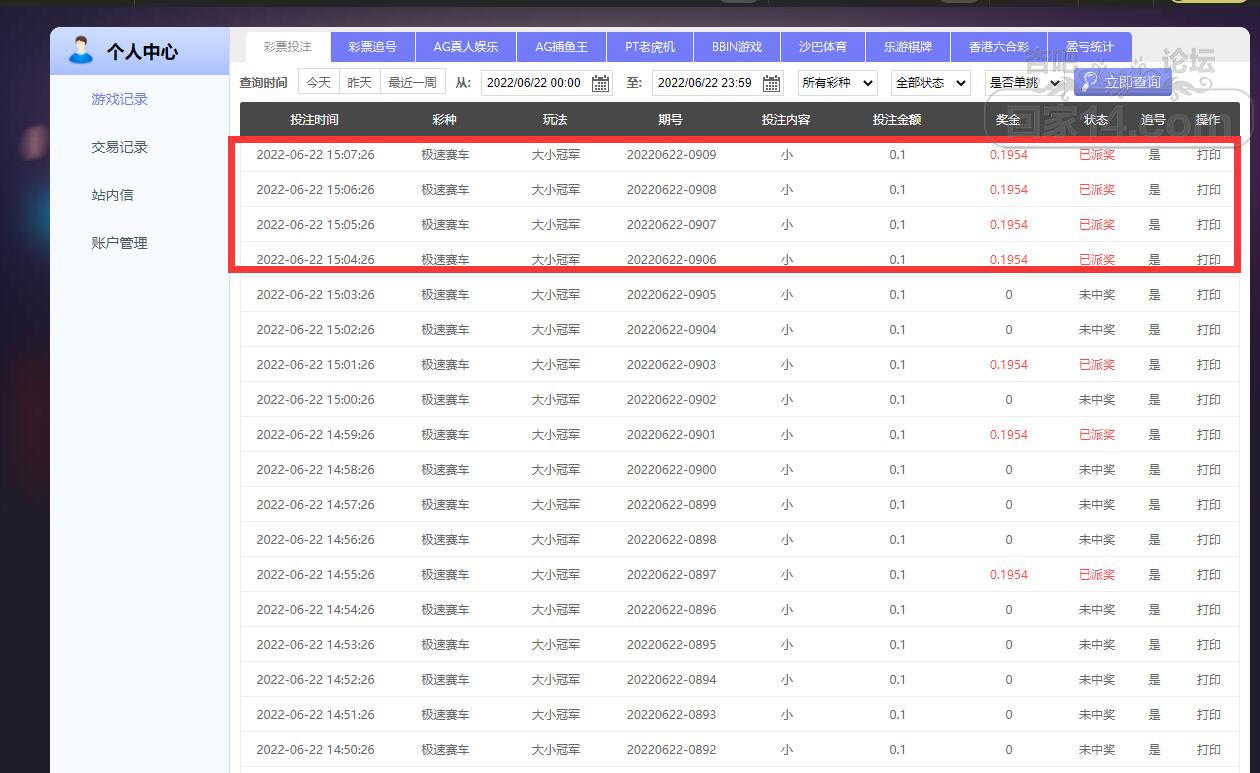Open 交易记录 in the sidebar
This screenshot has height=773, width=1260.
pos(119,147)
